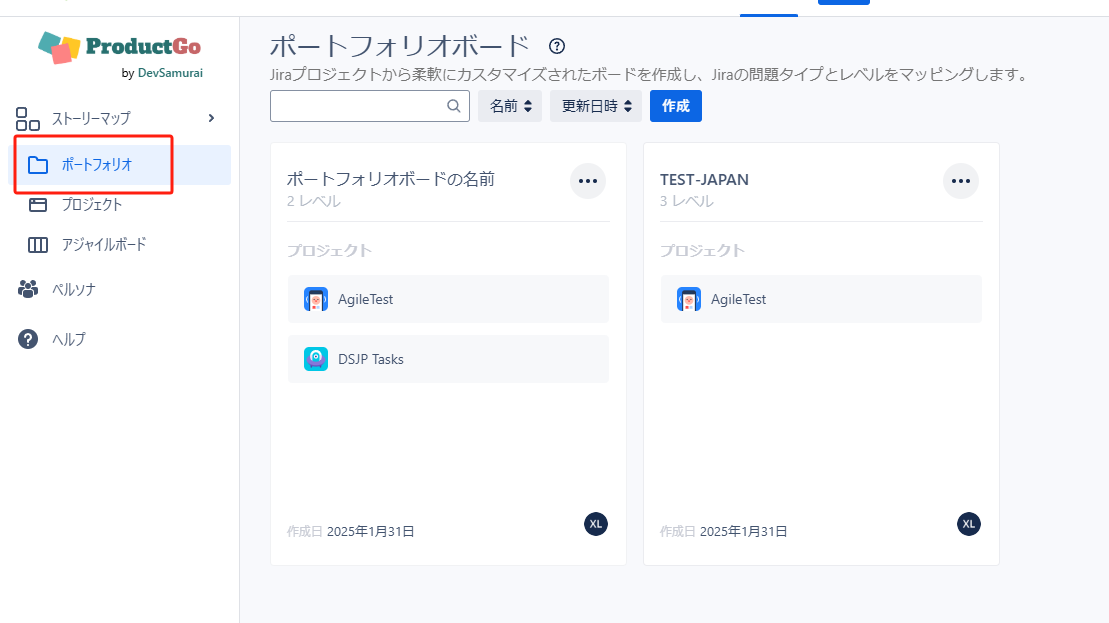The width and height of the screenshot is (1109, 623).
Task: Click the search magnifier icon
Action: click(x=453, y=106)
